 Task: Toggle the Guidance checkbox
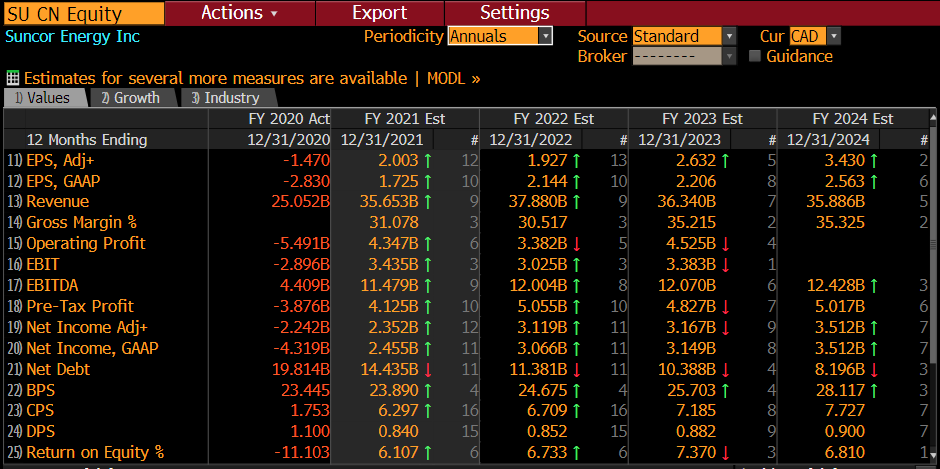tap(755, 56)
